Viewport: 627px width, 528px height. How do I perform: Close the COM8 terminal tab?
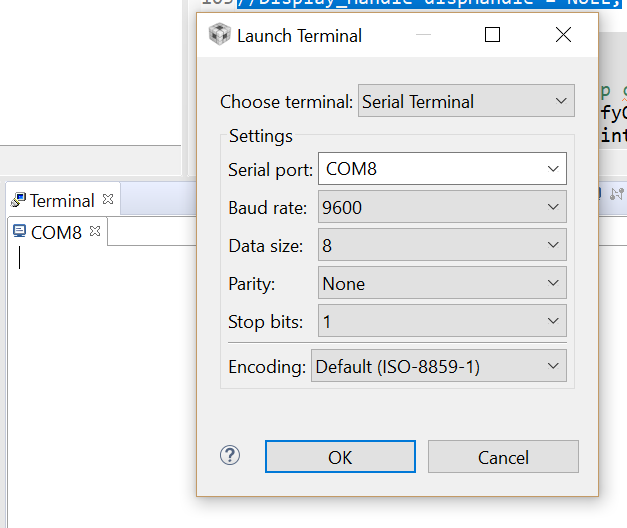point(95,231)
